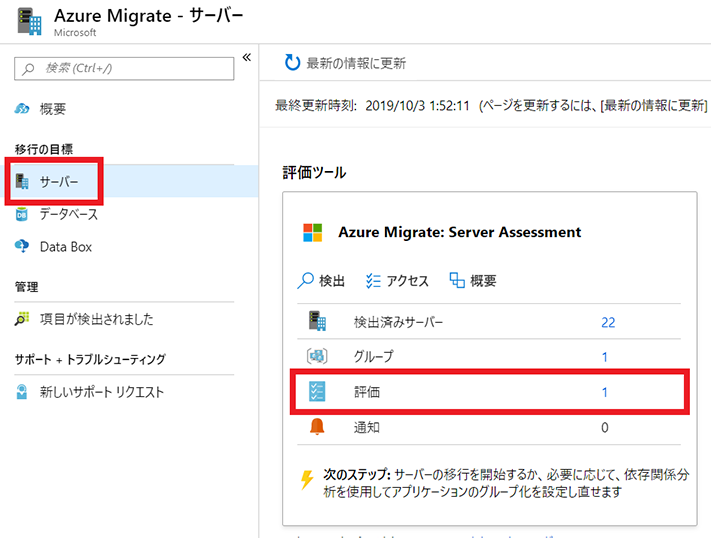The height and width of the screenshot is (538, 711).
Task: Open the グループ count link 1
Action: pyautogui.click(x=604, y=357)
